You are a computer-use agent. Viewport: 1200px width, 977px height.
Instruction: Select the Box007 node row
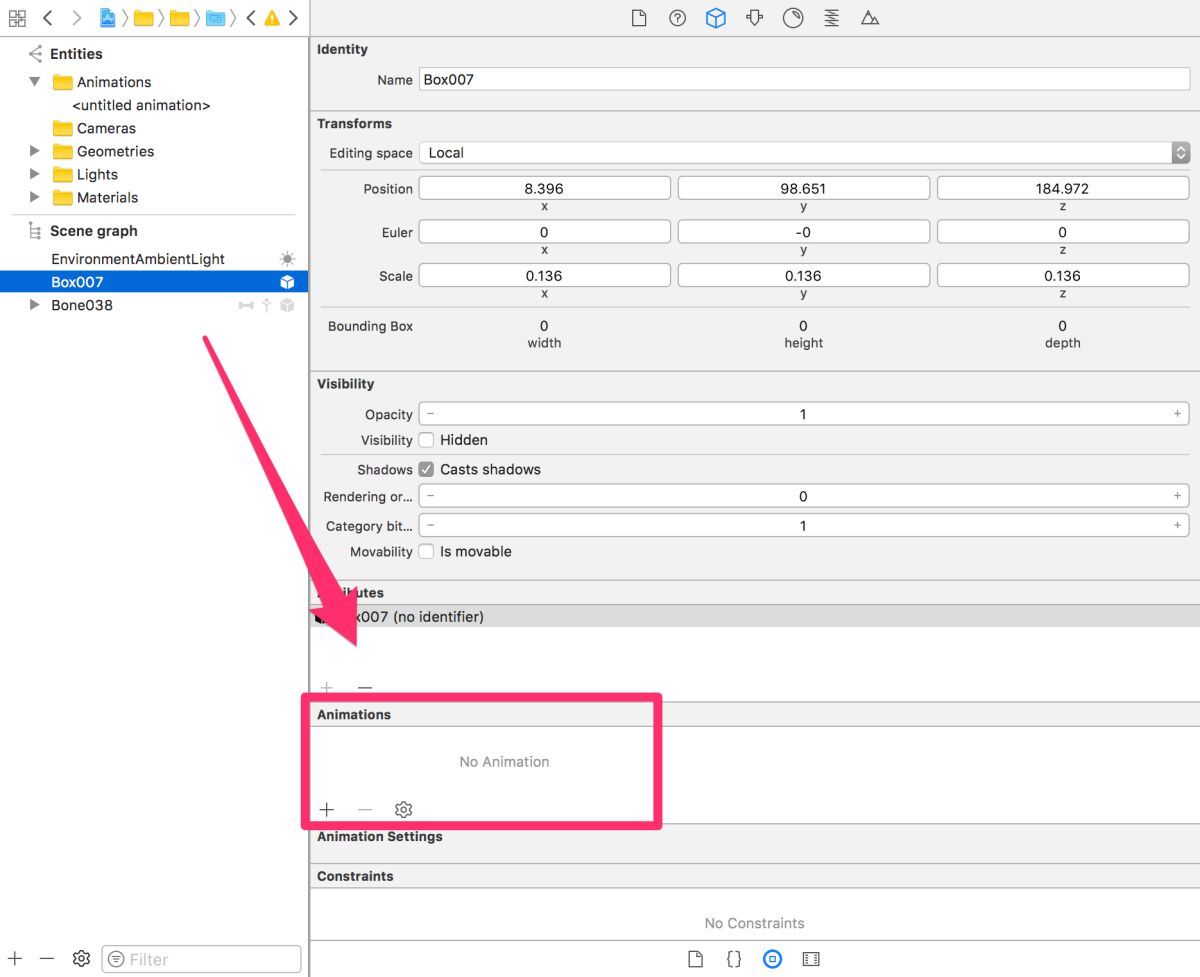click(x=154, y=282)
